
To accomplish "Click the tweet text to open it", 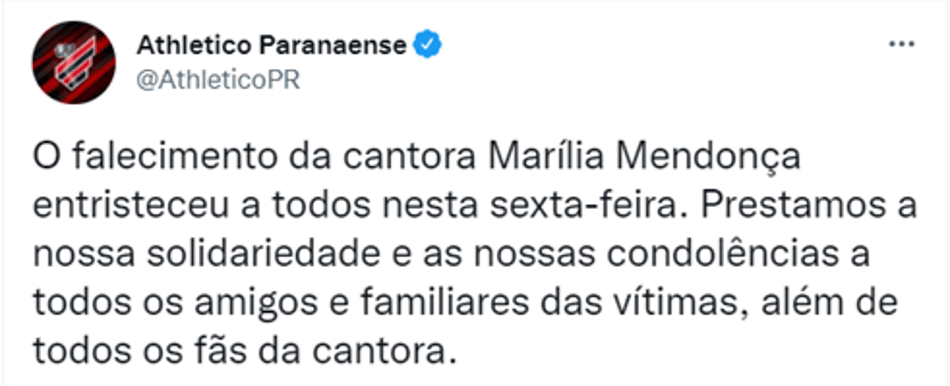I will click(x=475, y=253).
